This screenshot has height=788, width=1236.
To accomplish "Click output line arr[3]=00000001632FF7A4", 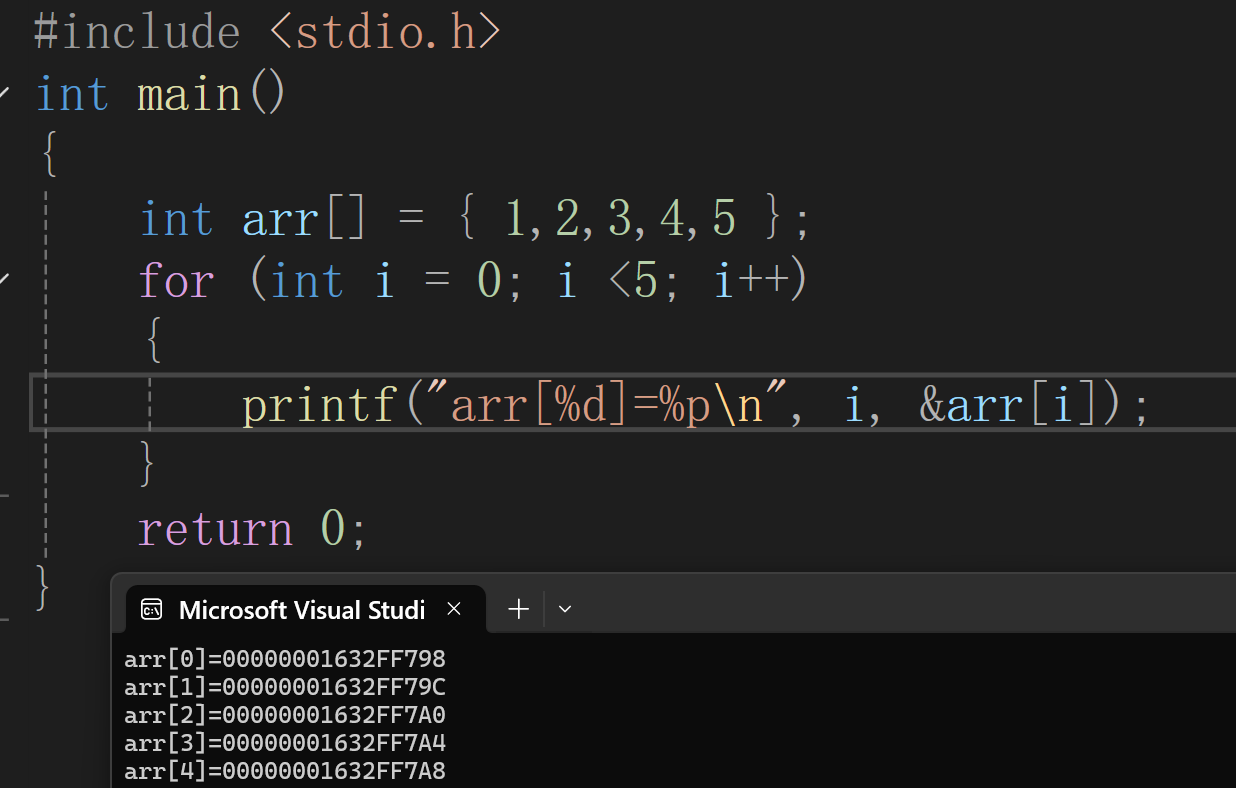I will tap(285, 743).
